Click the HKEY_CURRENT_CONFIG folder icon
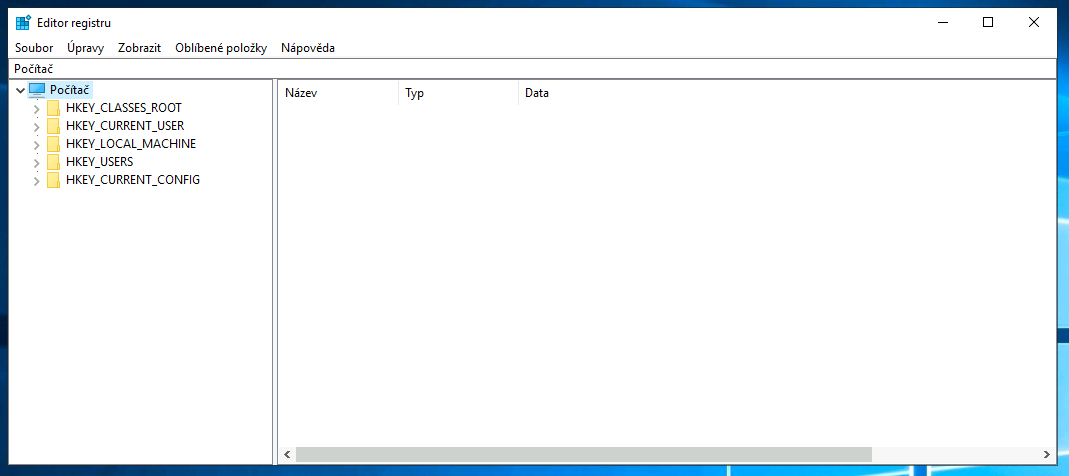The image size is (1069, 476). click(53, 180)
